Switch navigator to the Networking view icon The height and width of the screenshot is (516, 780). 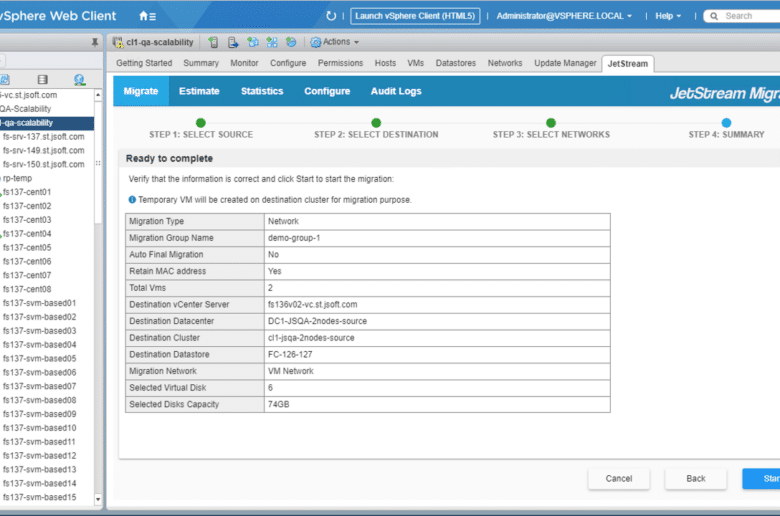[79, 80]
